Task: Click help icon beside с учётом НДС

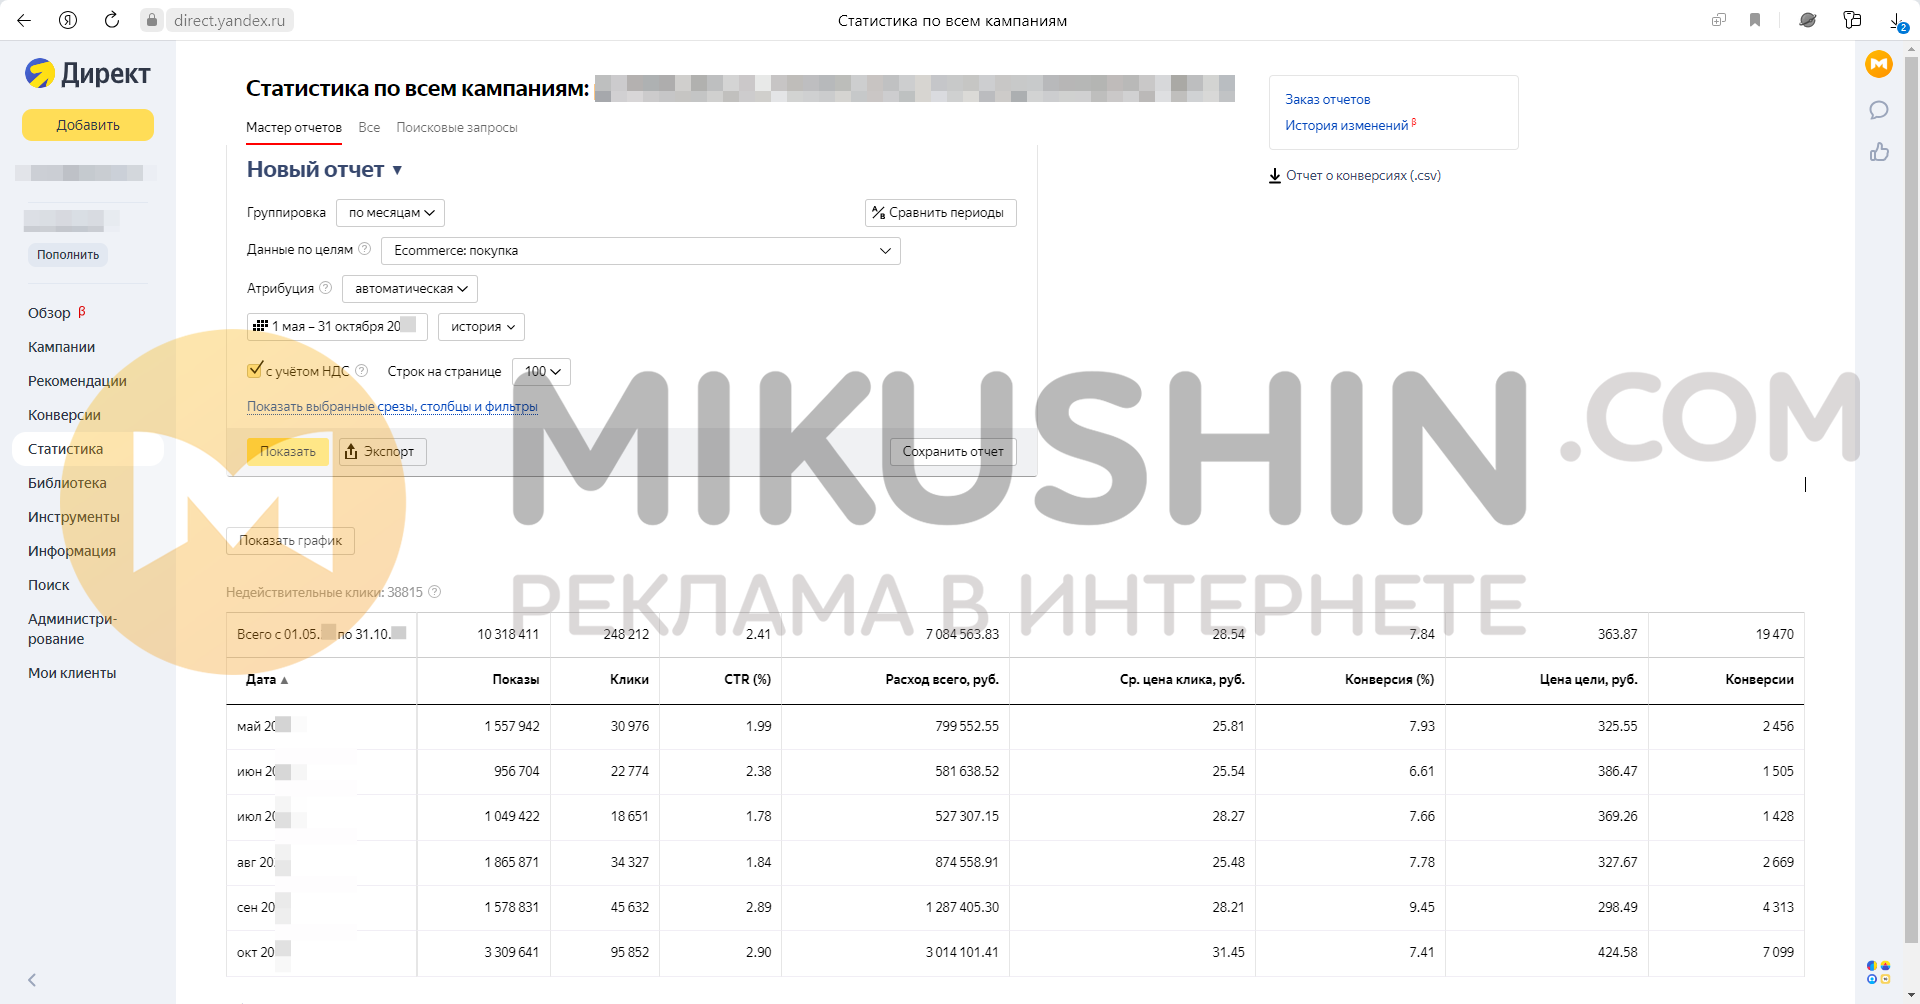Action: click(362, 371)
